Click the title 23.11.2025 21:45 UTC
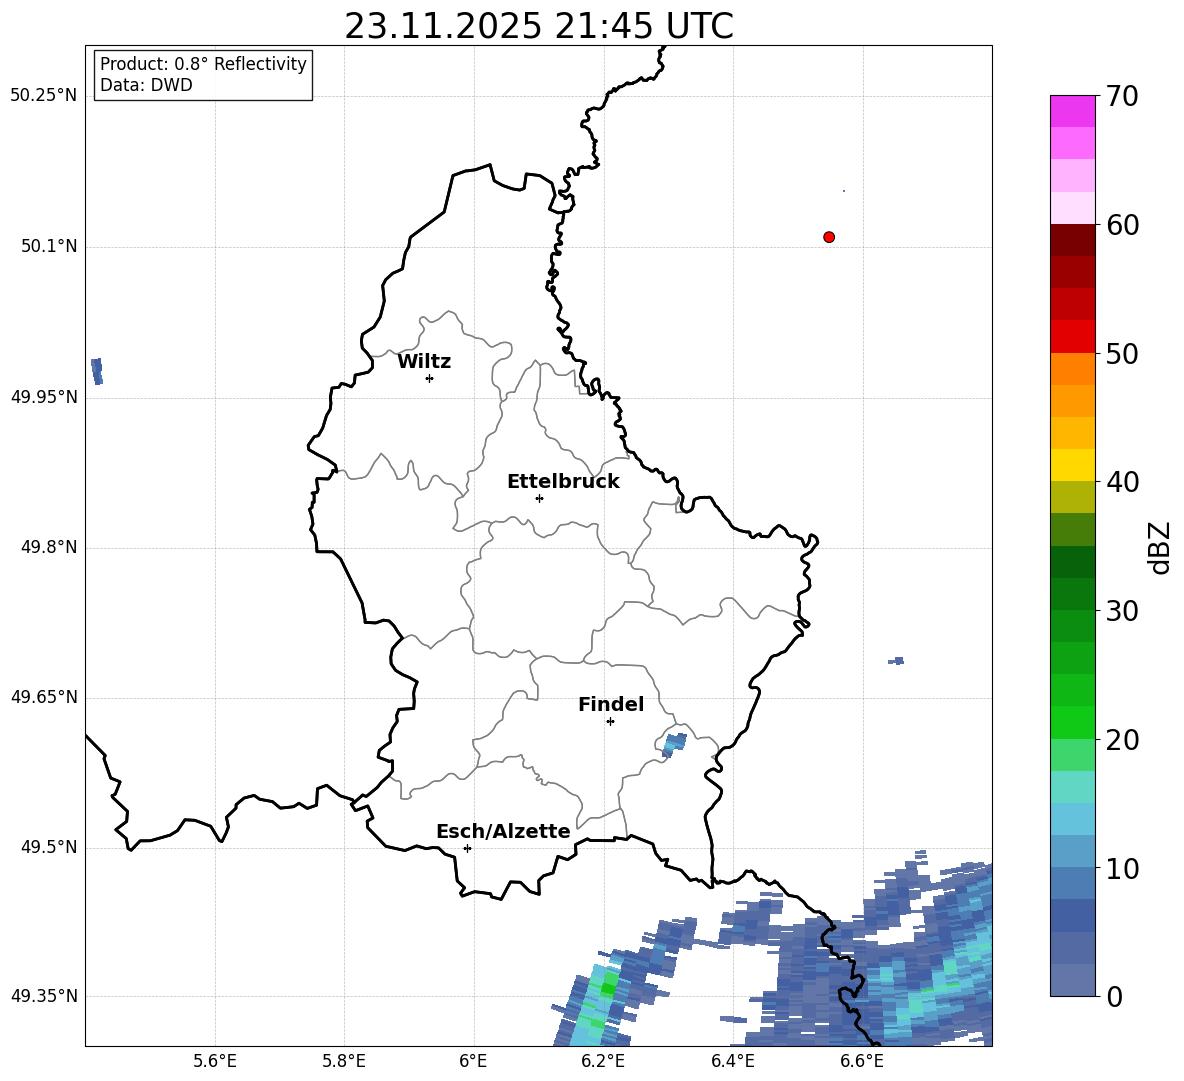 click(539, 26)
